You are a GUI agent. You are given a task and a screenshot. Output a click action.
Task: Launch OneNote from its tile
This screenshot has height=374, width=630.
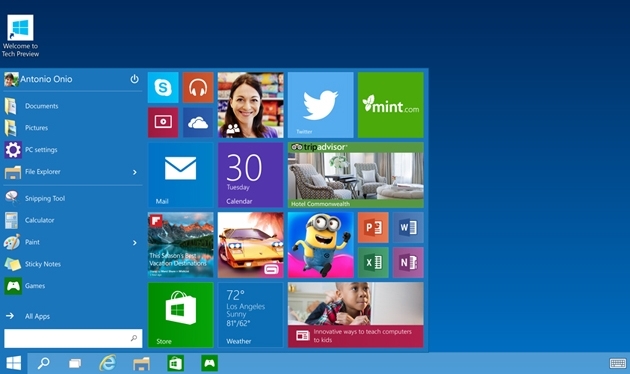(x=408, y=263)
